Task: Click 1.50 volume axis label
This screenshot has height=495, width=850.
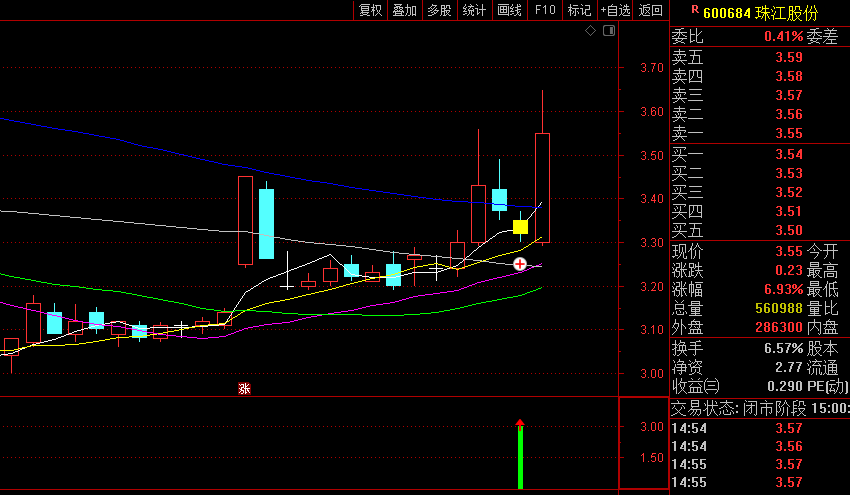Action: (x=652, y=458)
